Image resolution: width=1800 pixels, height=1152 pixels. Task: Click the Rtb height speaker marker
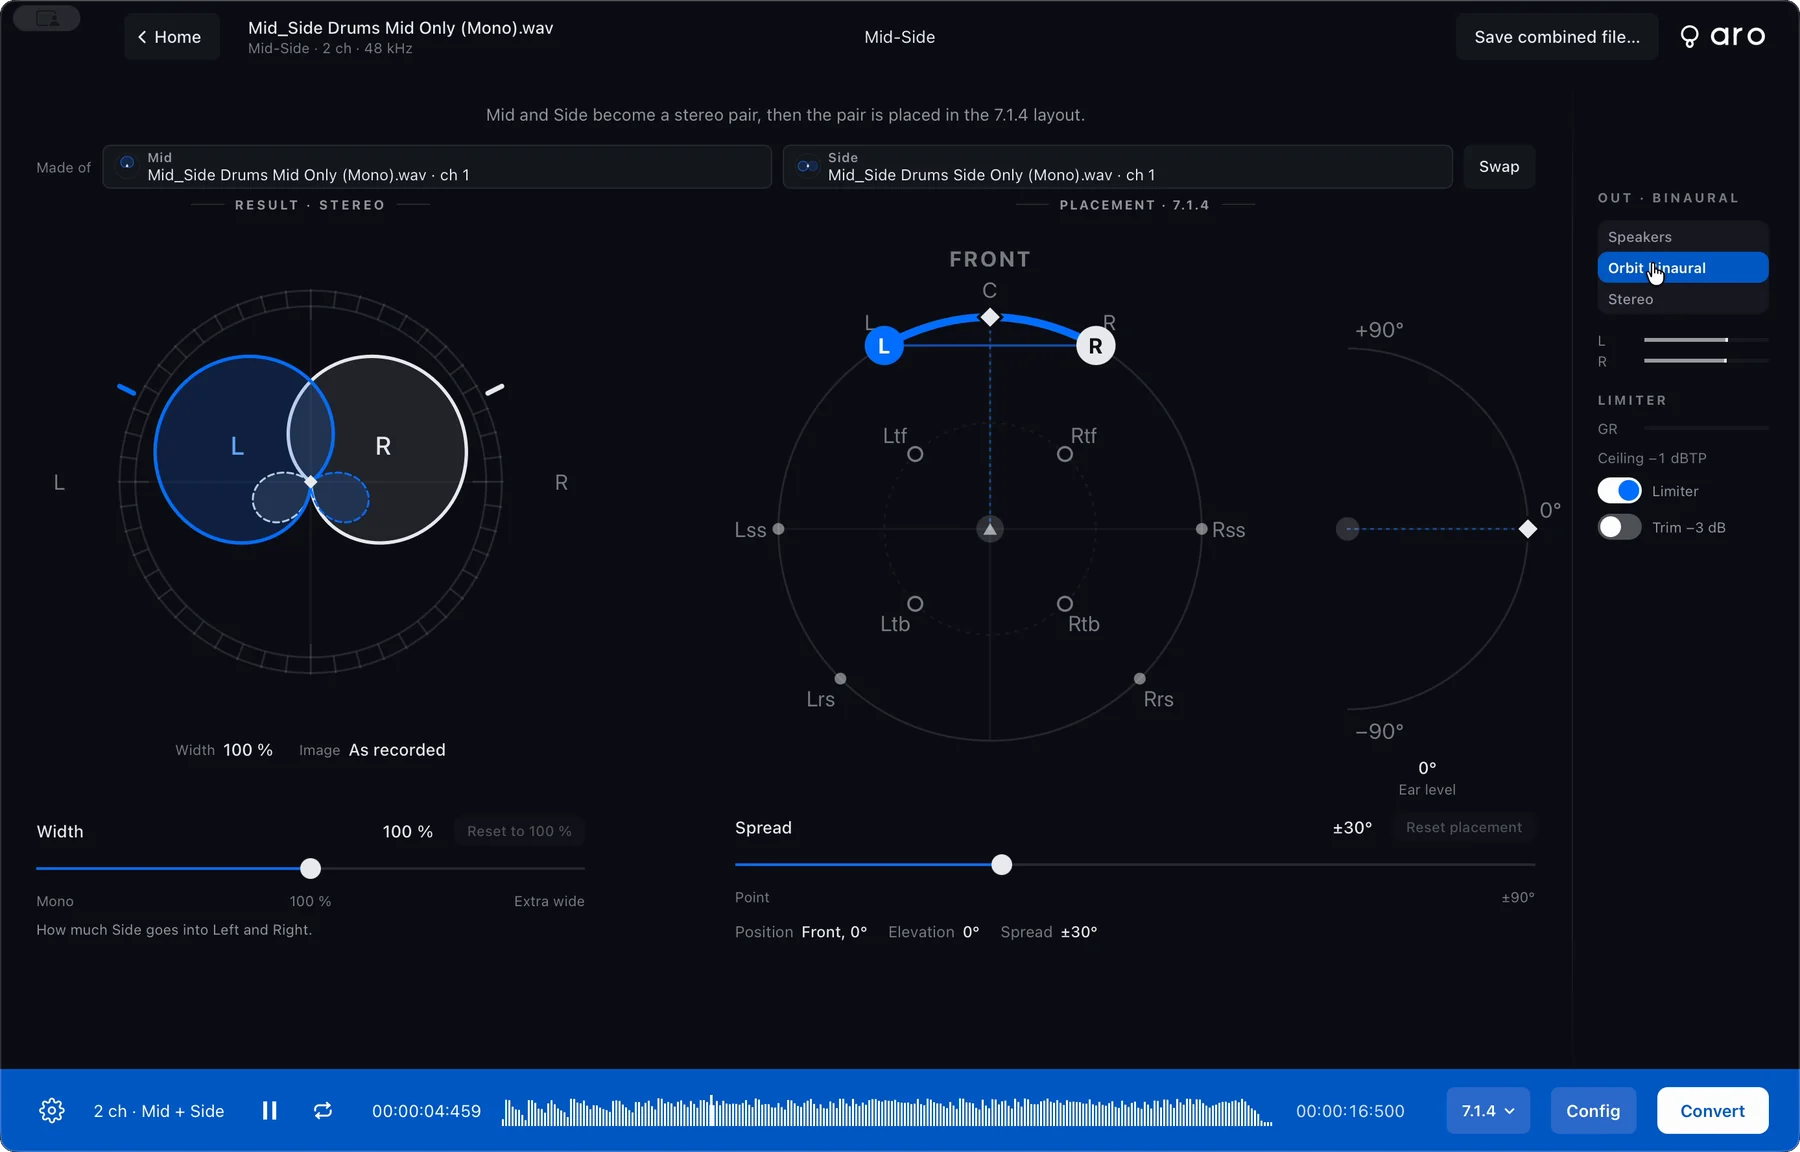tap(1065, 604)
